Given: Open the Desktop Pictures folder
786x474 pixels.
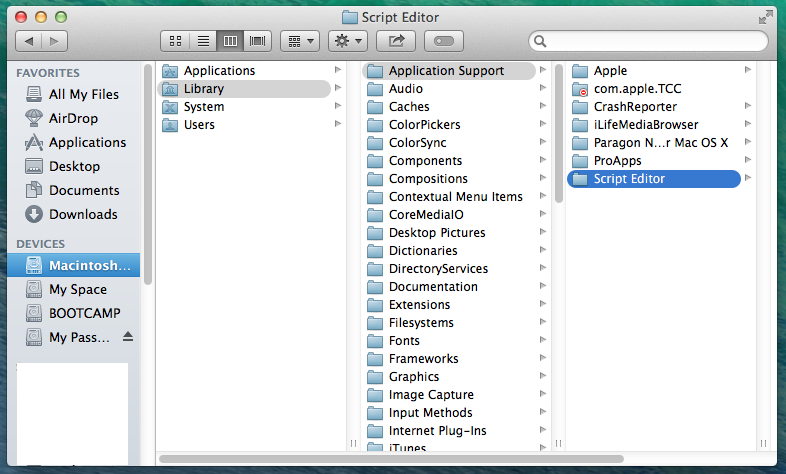Looking at the screenshot, I should 449,233.
